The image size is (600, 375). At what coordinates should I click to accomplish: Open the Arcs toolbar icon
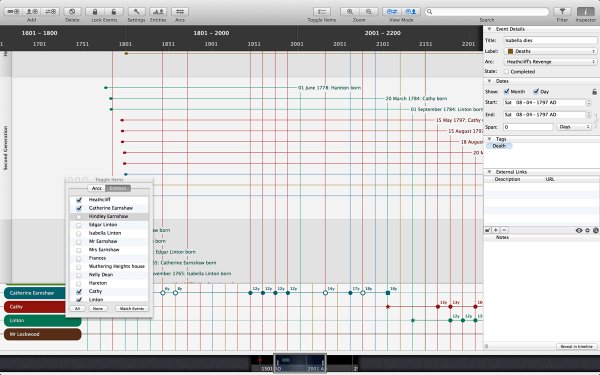coord(180,12)
